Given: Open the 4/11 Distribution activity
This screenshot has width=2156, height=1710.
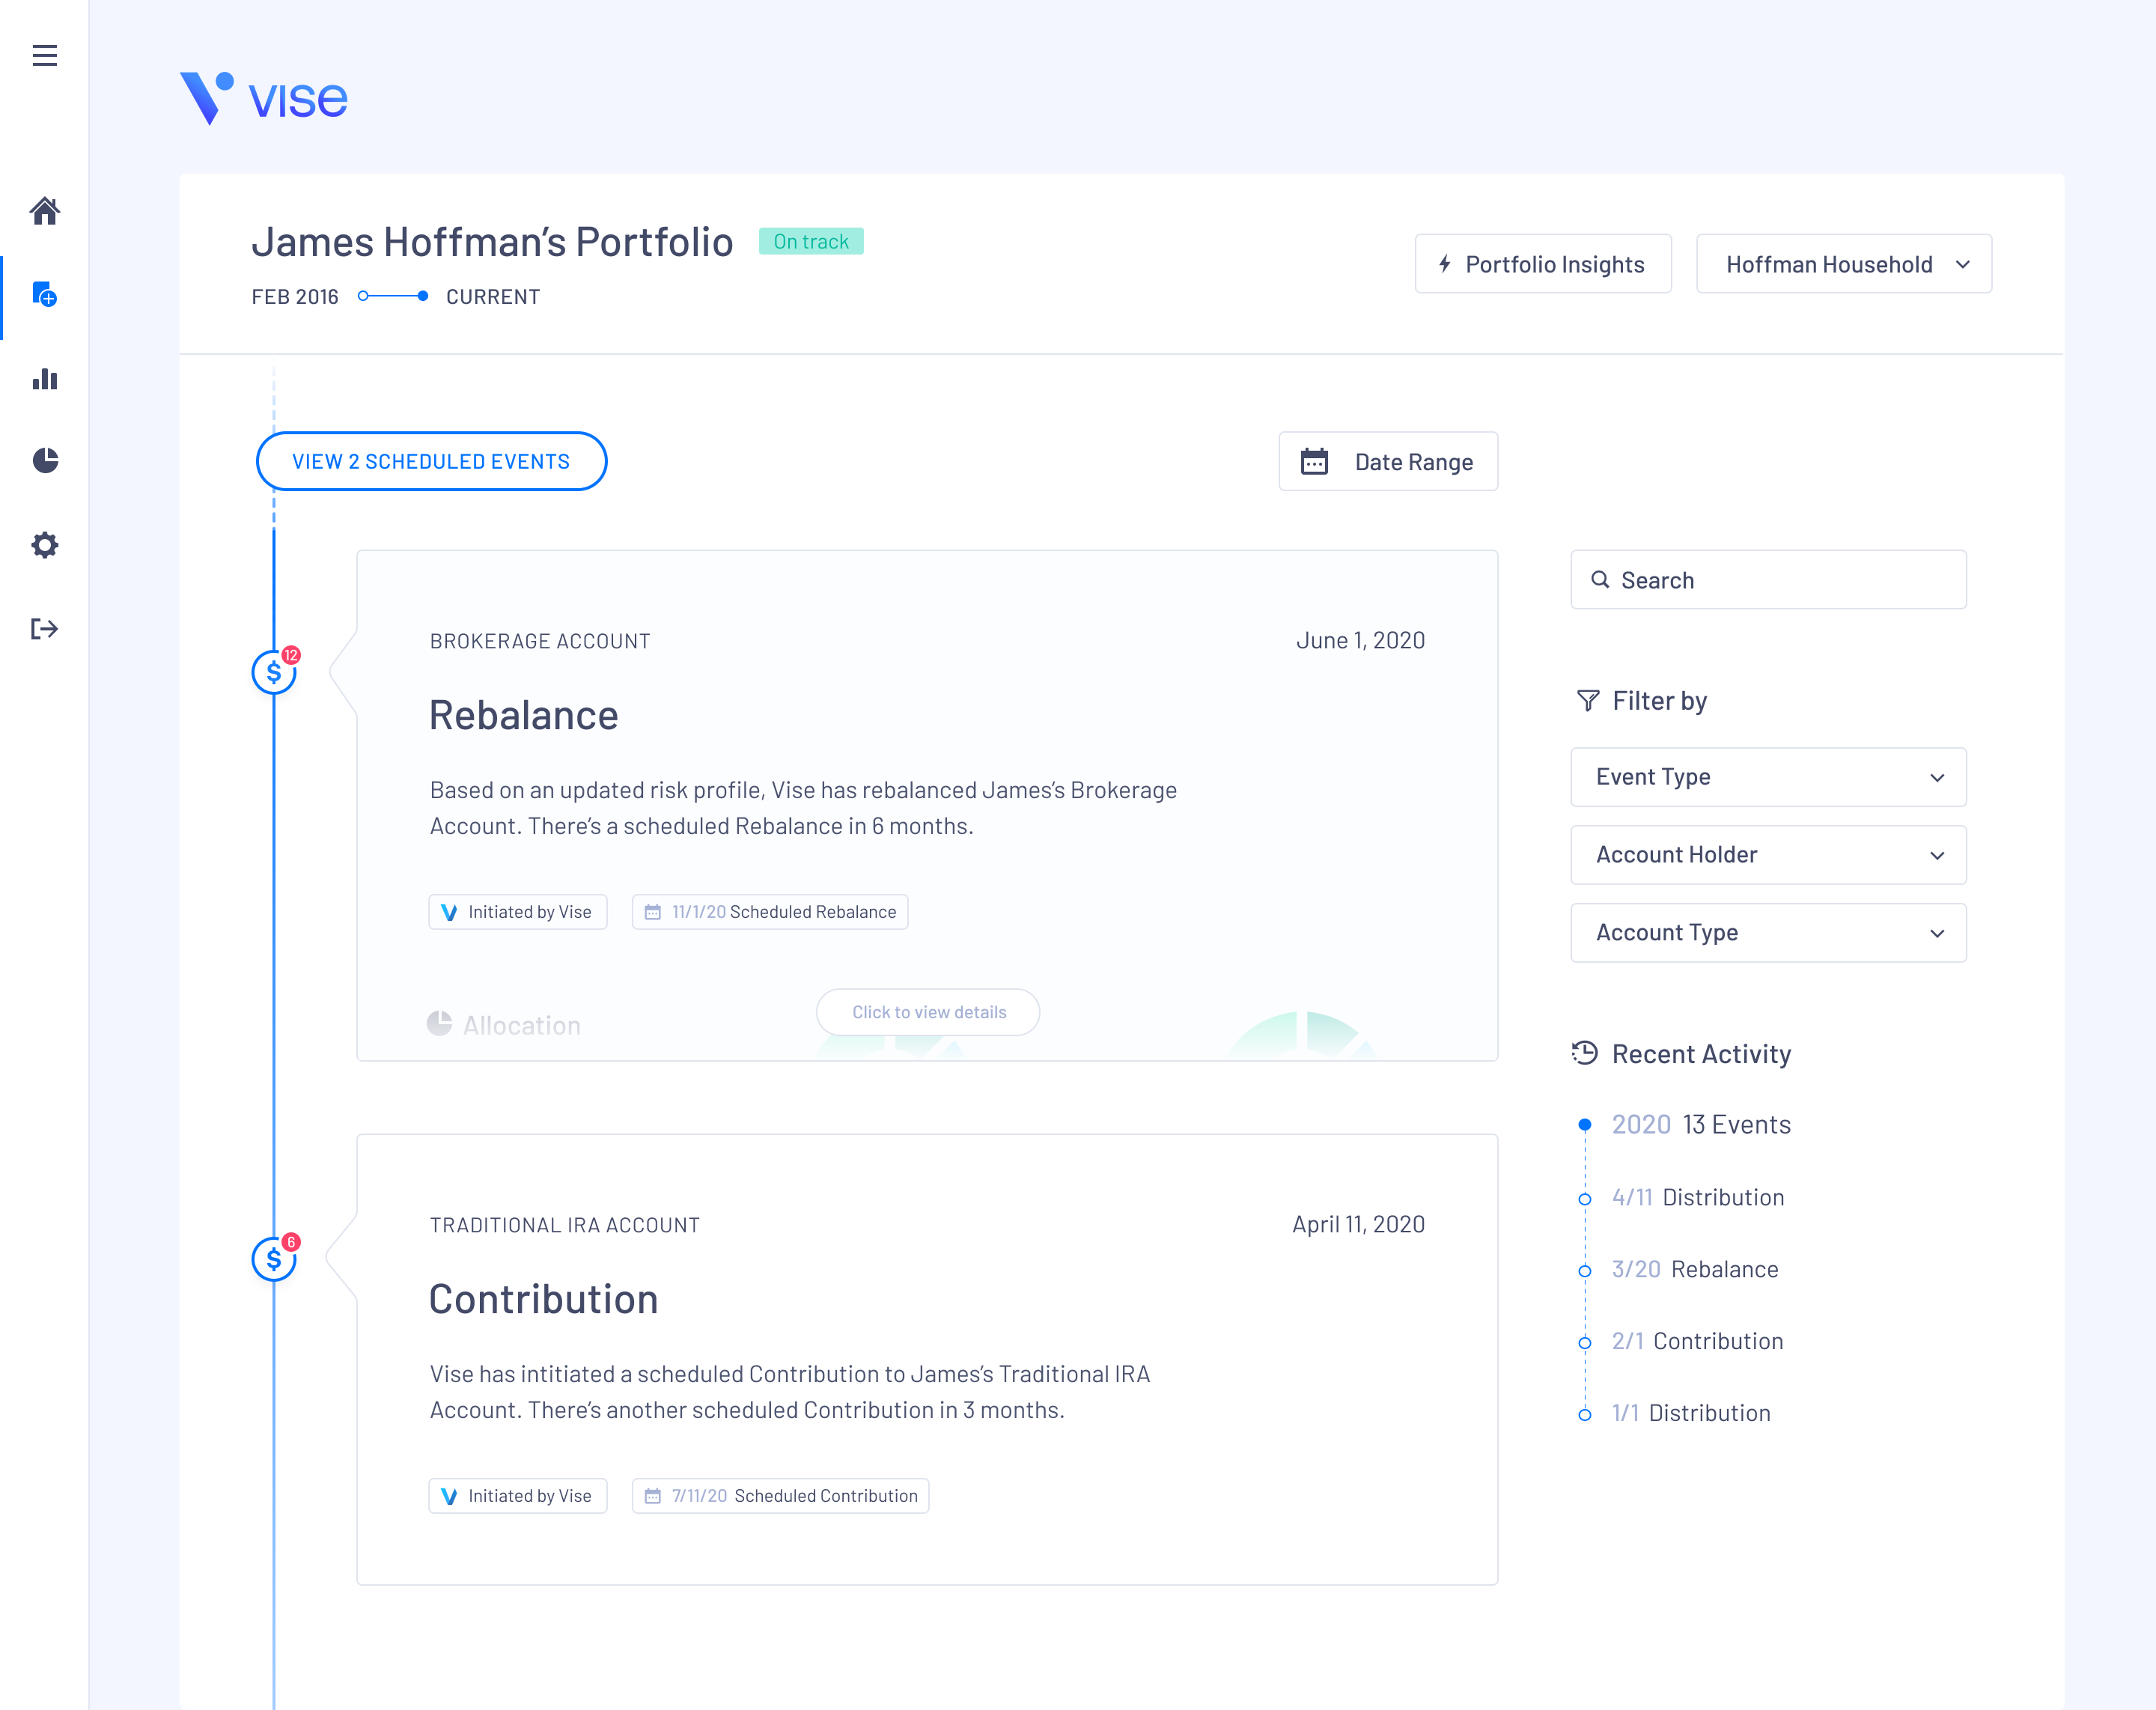Looking at the screenshot, I should click(x=1698, y=1197).
